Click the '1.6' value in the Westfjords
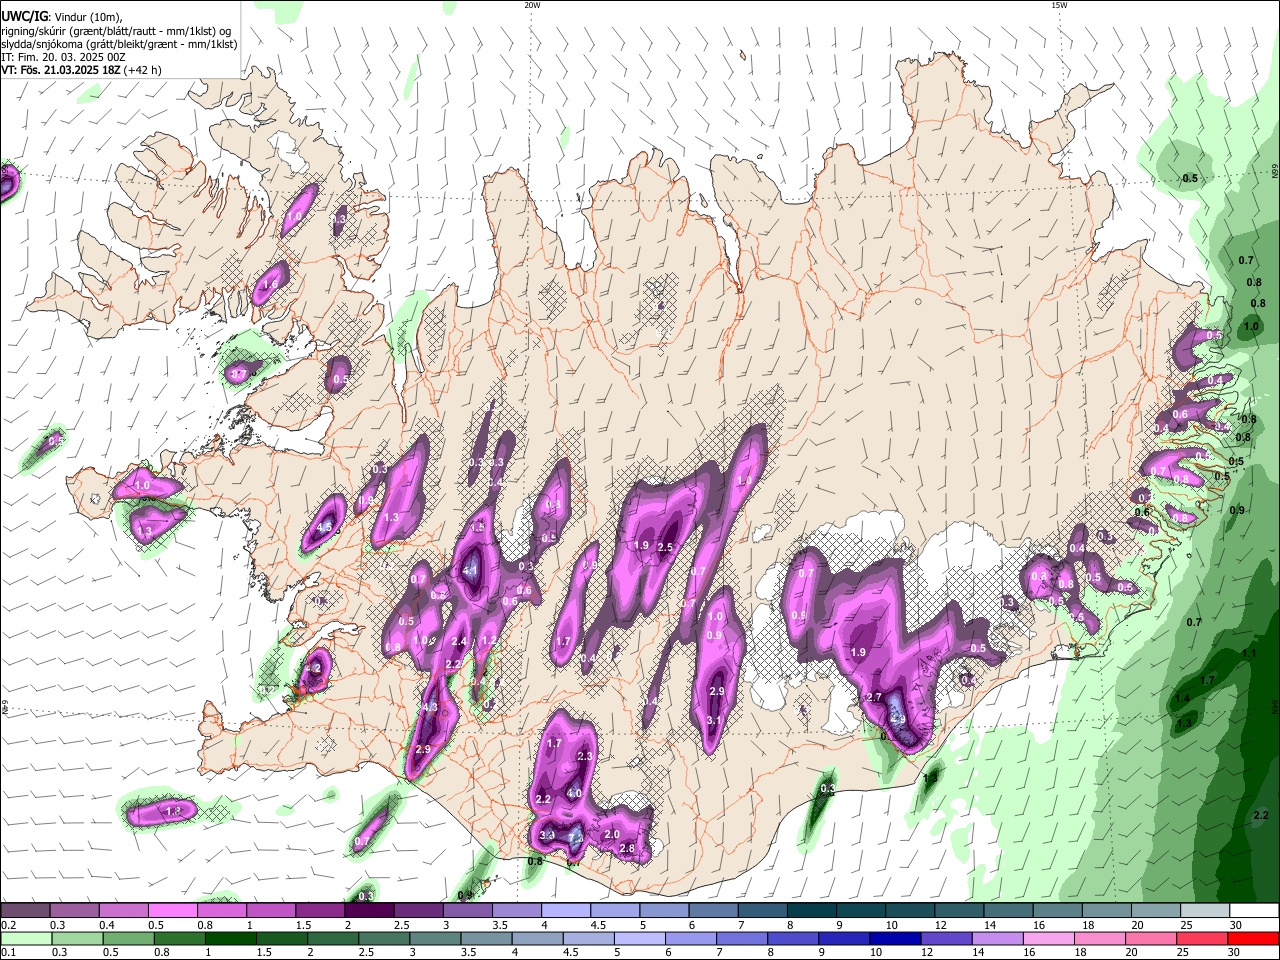Screen dimensions: 1280x960 pos(269,285)
